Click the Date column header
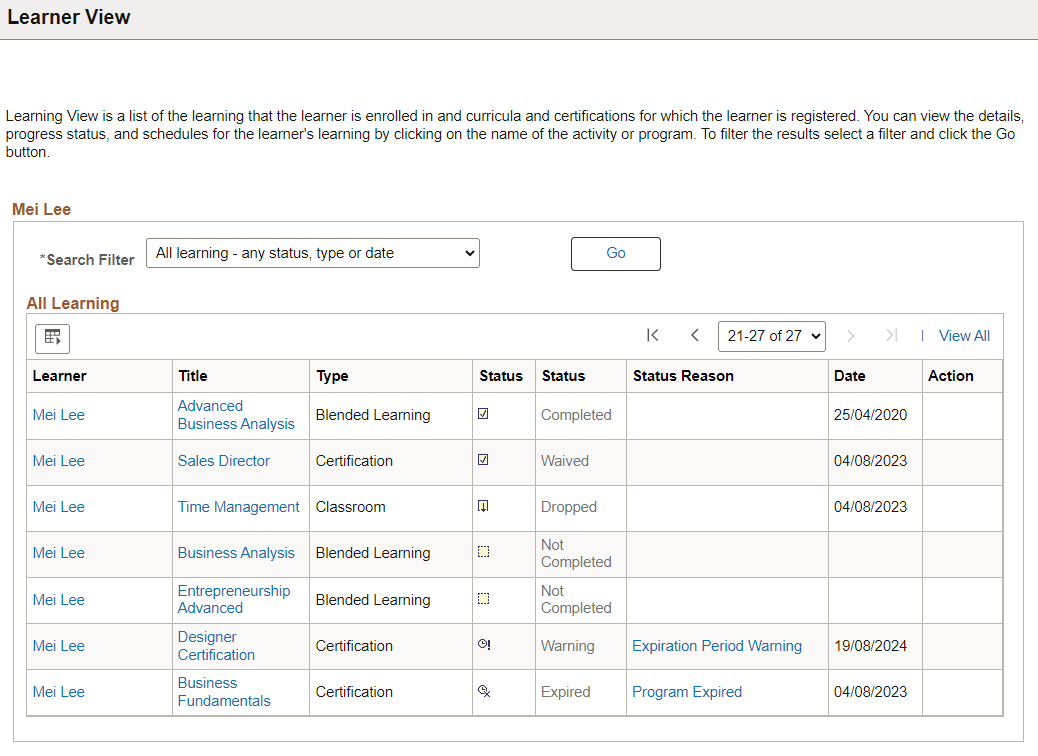The height and width of the screenshot is (756, 1038). tap(849, 375)
